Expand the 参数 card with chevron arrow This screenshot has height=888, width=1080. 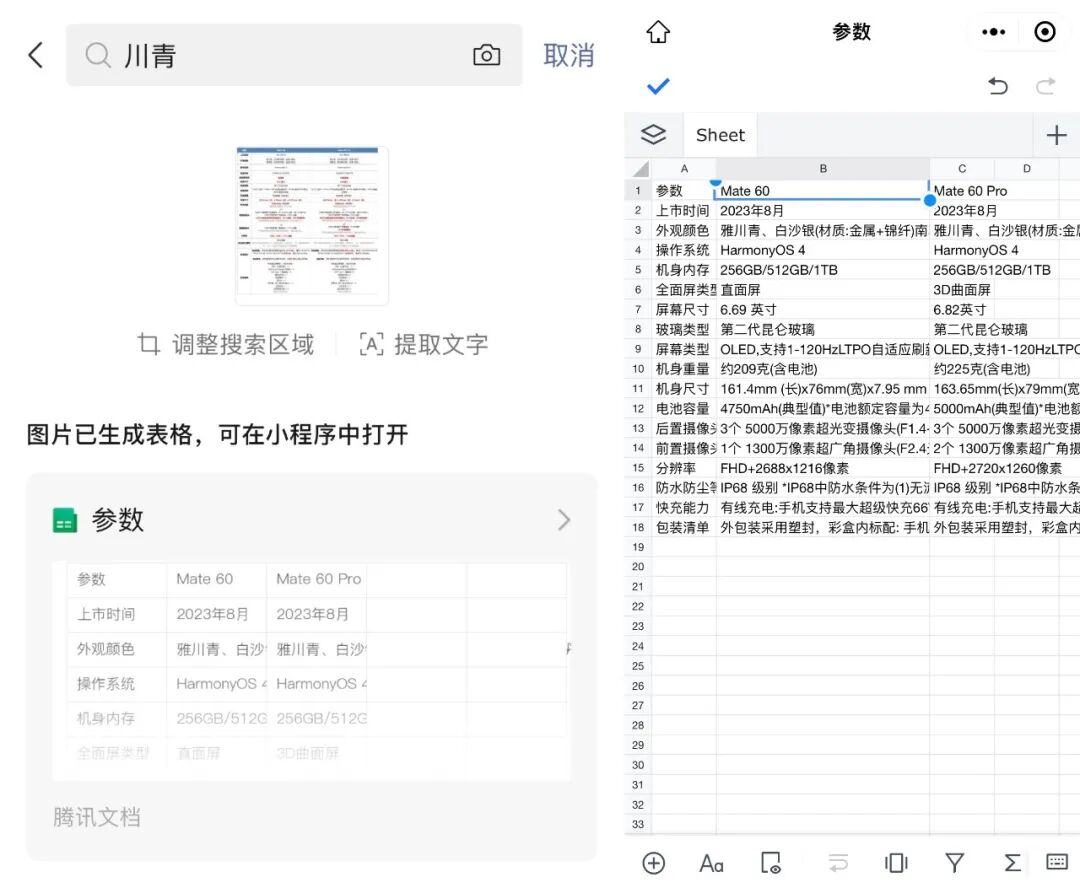pyautogui.click(x=564, y=519)
